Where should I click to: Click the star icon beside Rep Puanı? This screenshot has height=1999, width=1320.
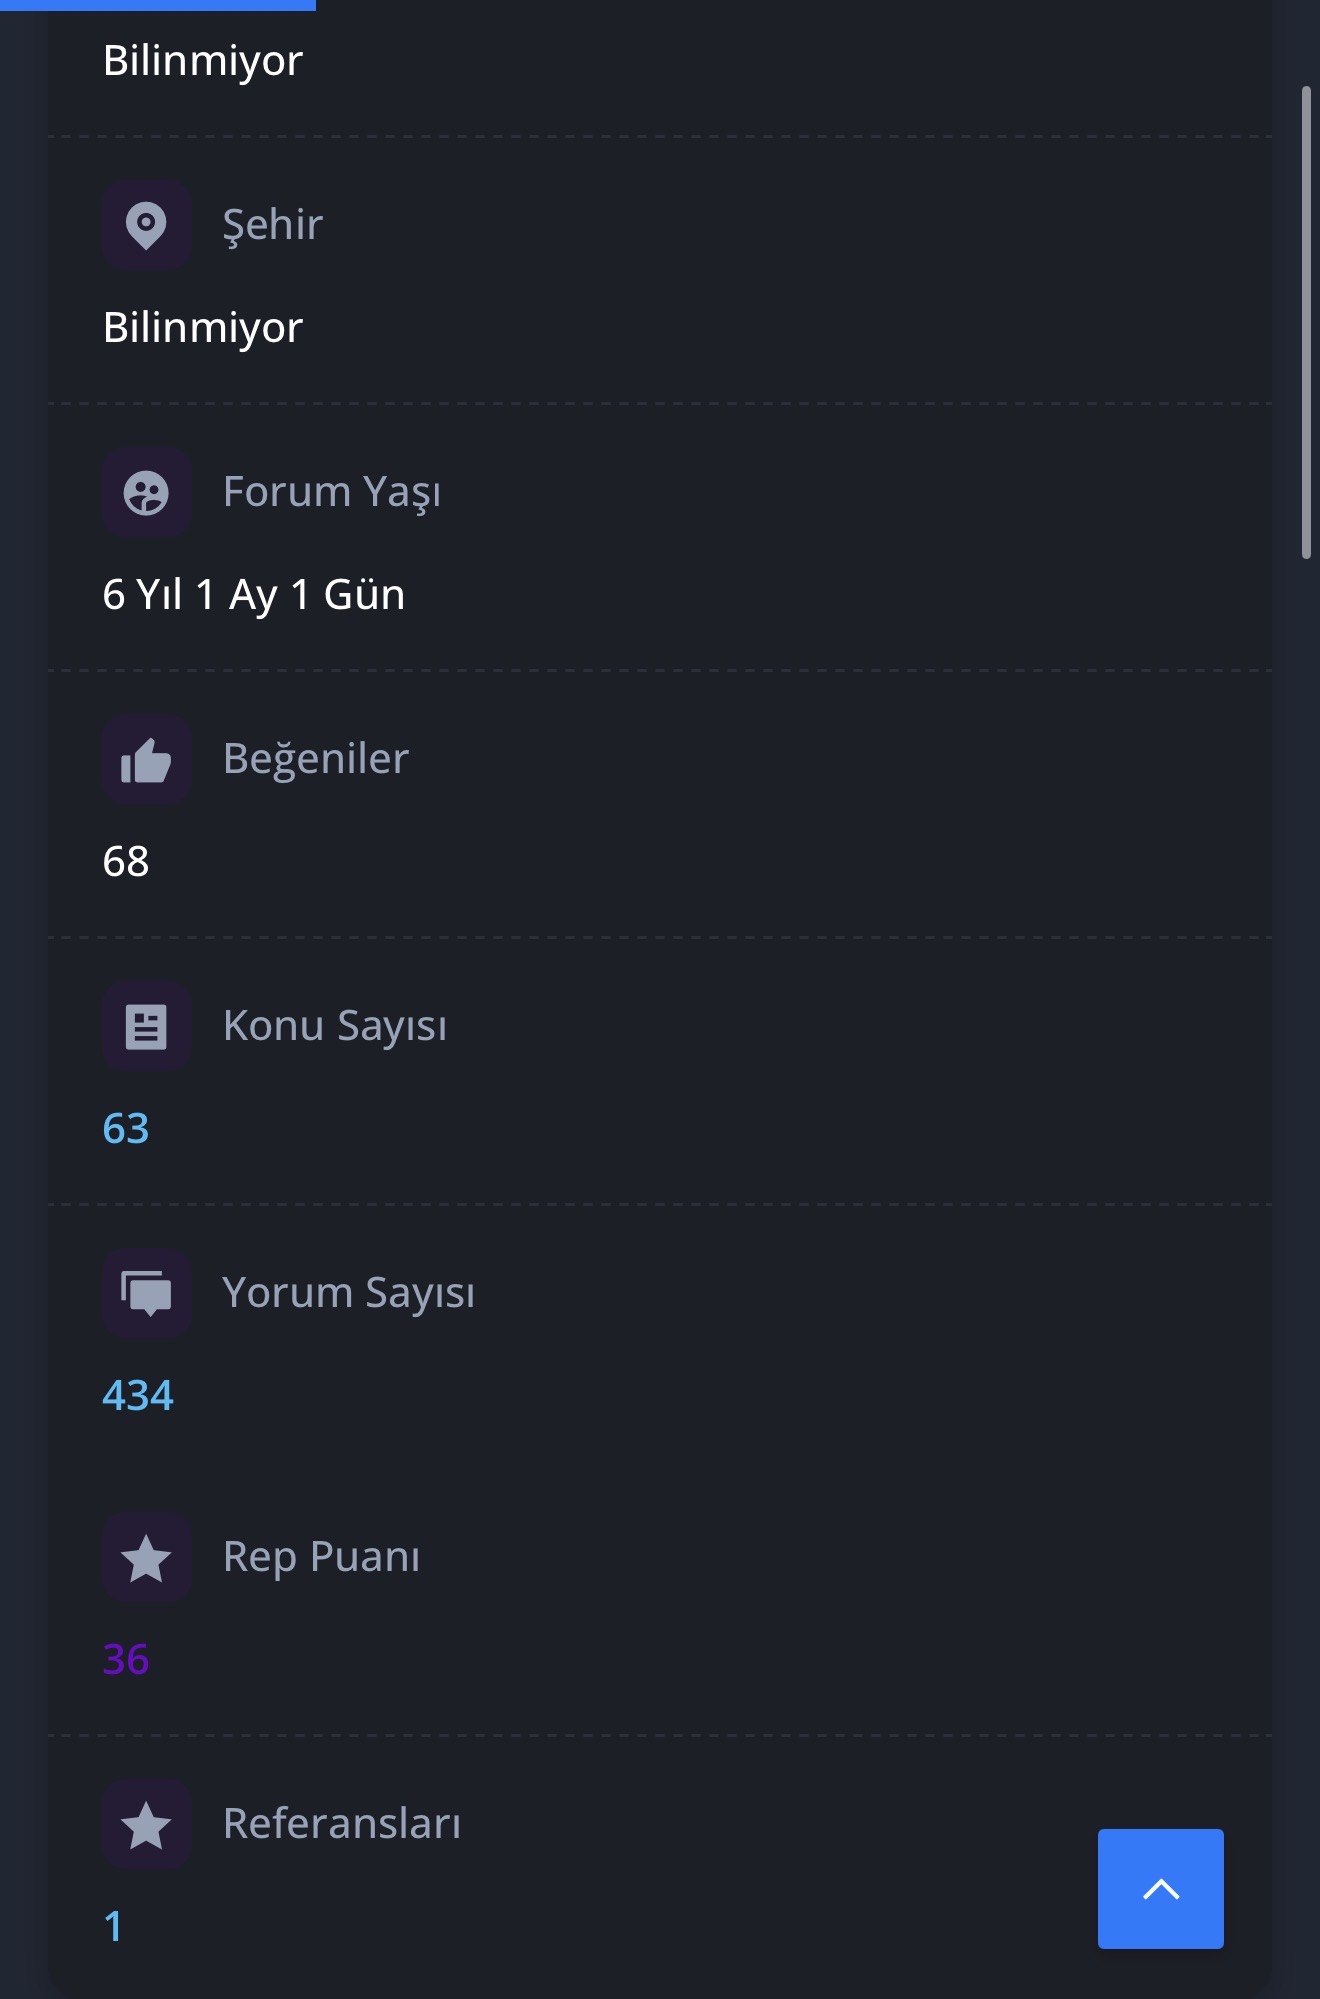146,1558
